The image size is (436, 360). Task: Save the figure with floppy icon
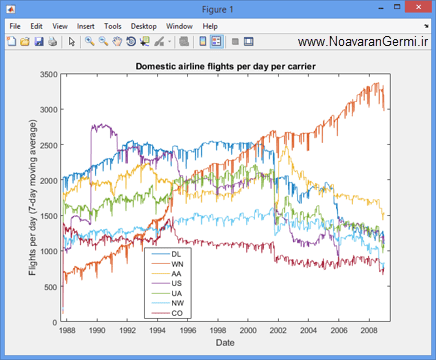click(39, 42)
